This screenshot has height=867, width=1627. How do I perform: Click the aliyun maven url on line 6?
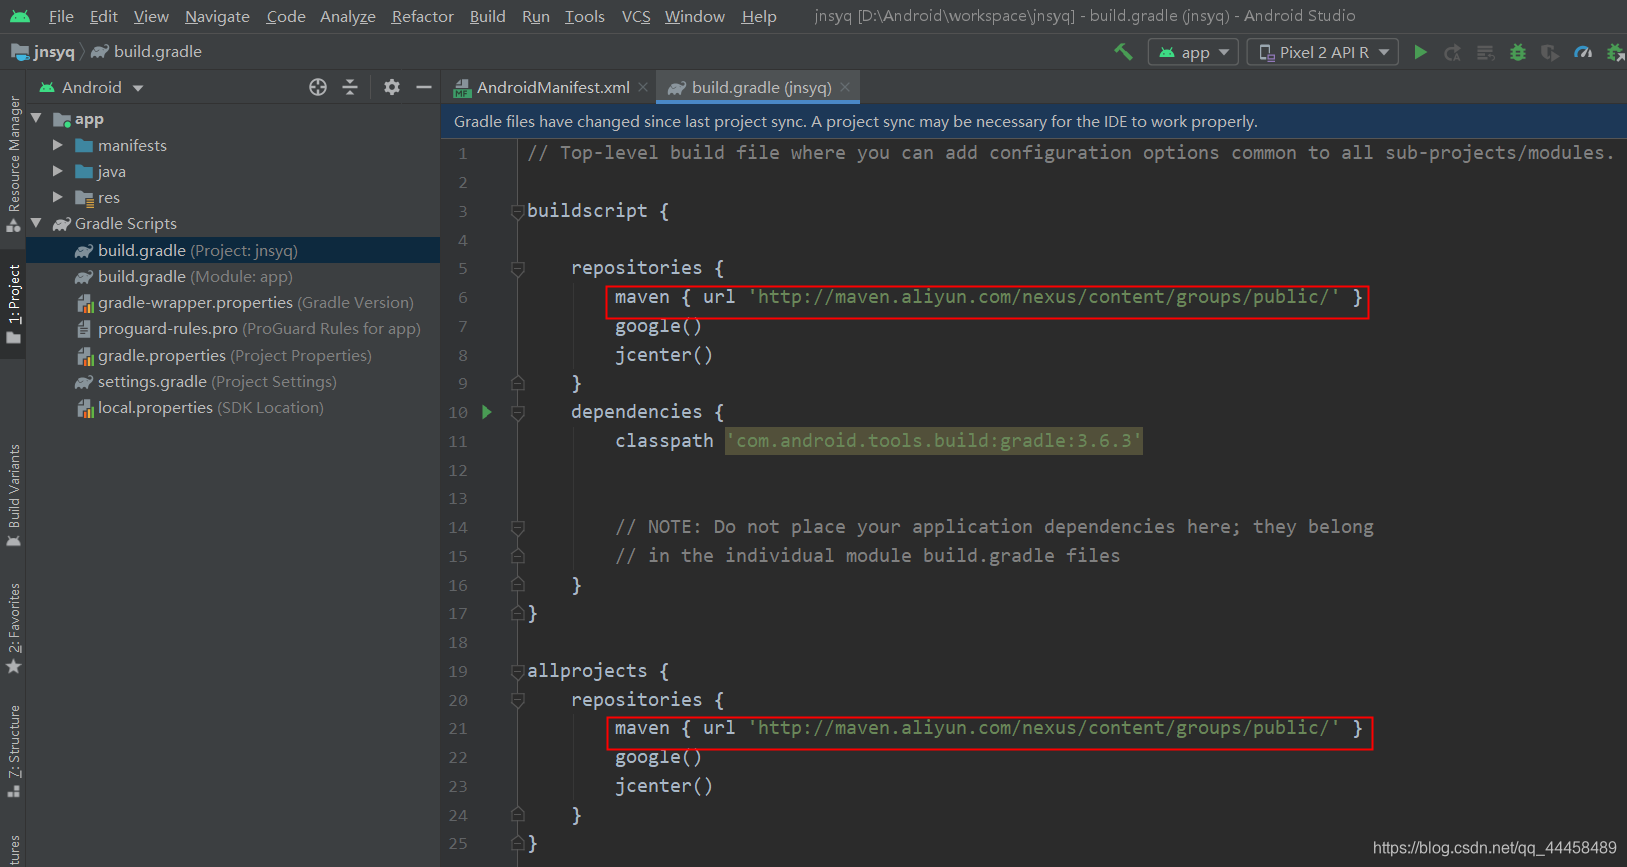[x=1044, y=297]
